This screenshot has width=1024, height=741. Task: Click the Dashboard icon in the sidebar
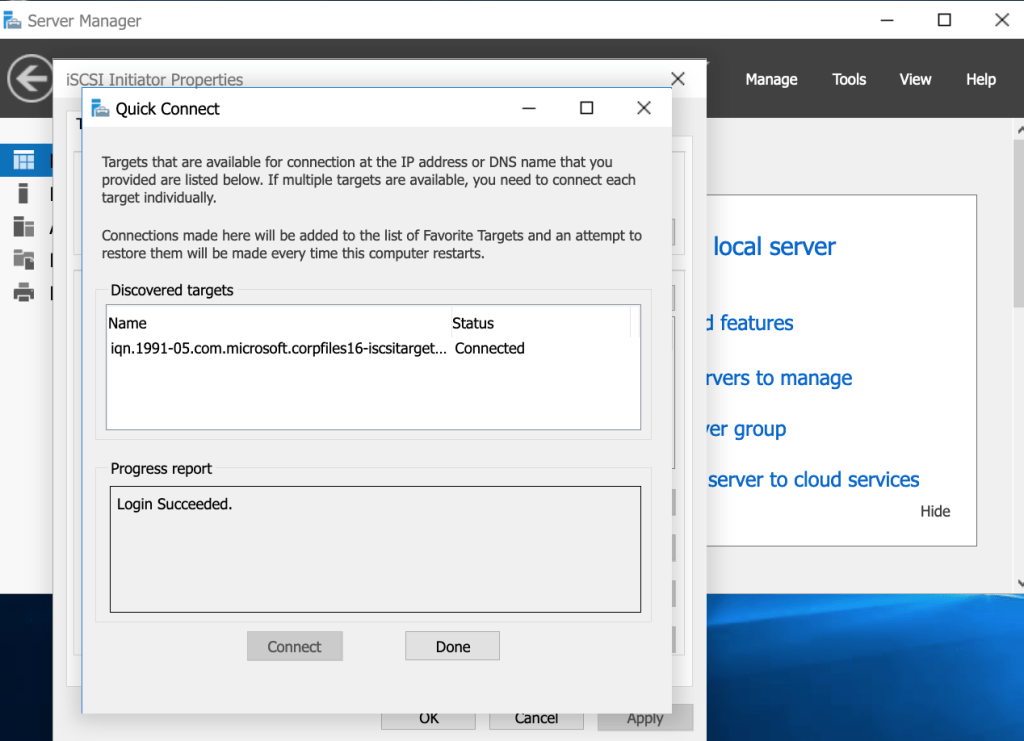pyautogui.click(x=24, y=160)
